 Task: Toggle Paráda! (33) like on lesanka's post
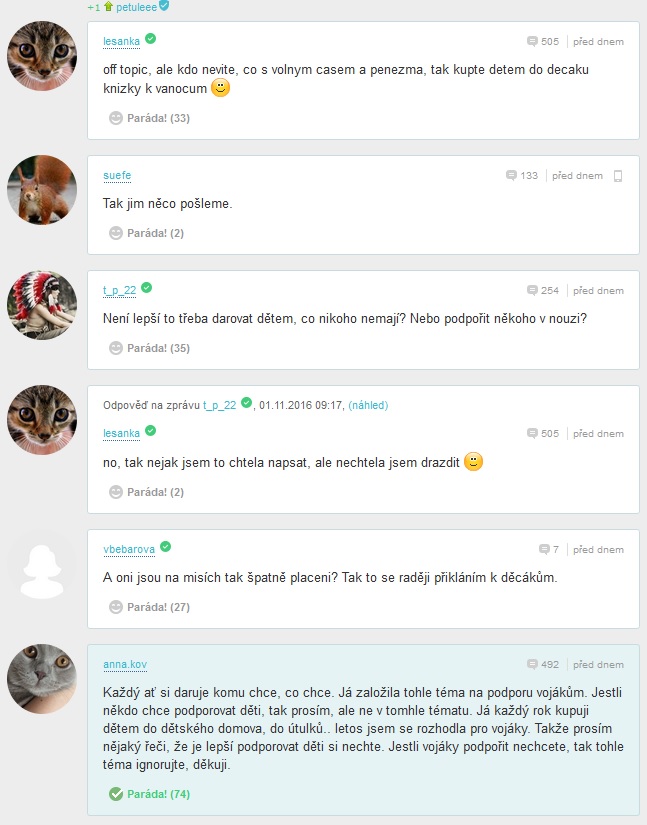point(149,118)
